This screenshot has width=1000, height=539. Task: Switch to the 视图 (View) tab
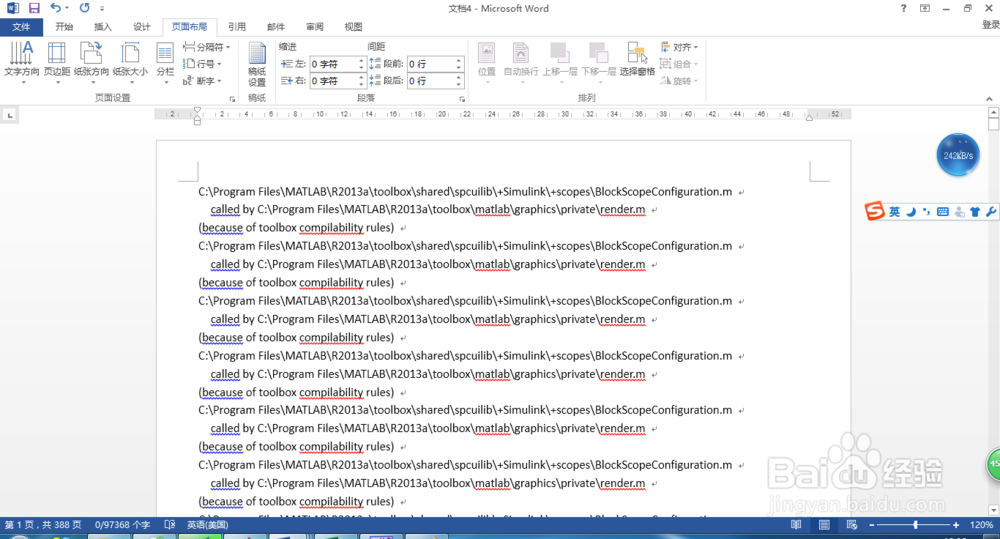[x=353, y=27]
